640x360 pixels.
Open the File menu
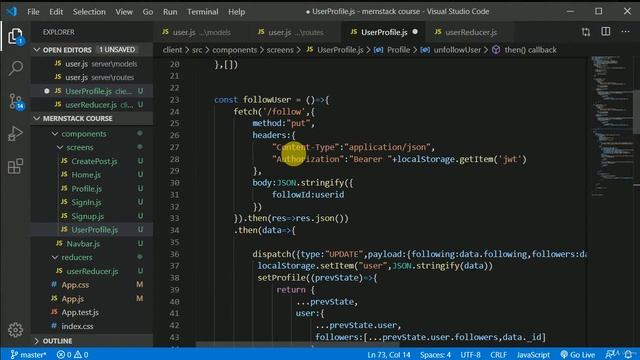coord(33,12)
